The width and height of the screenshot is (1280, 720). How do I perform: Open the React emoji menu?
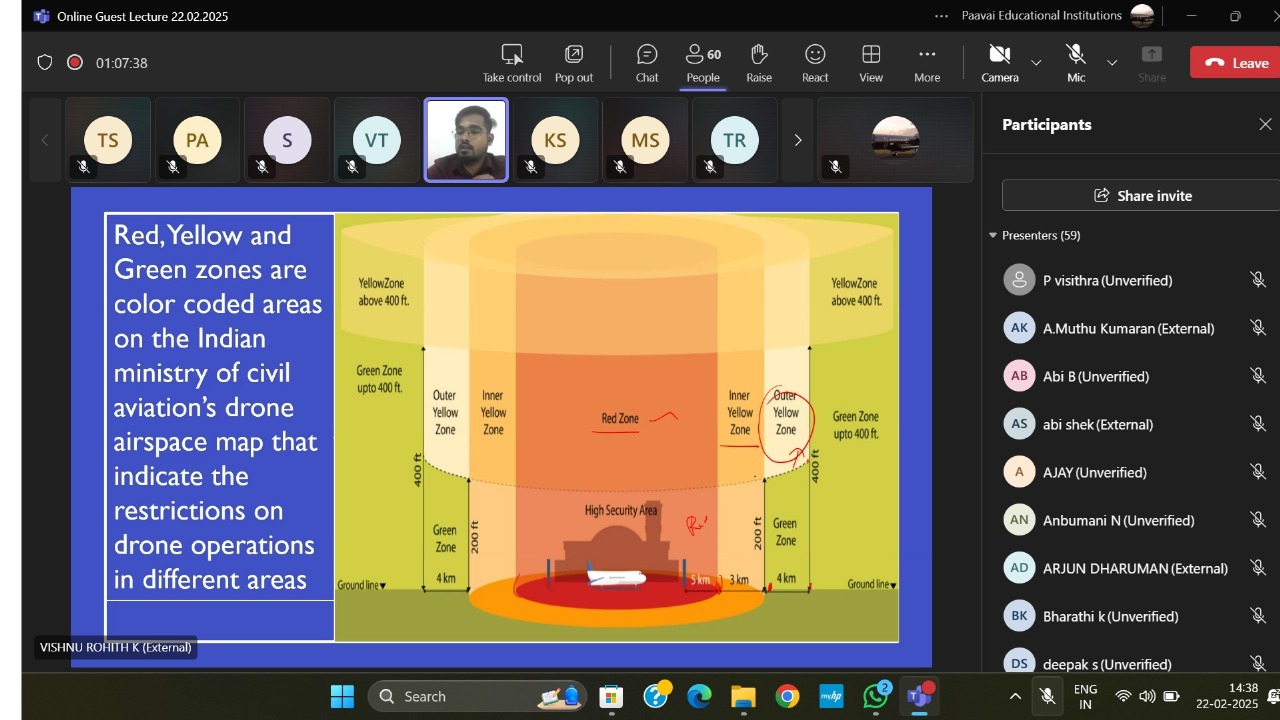[815, 63]
